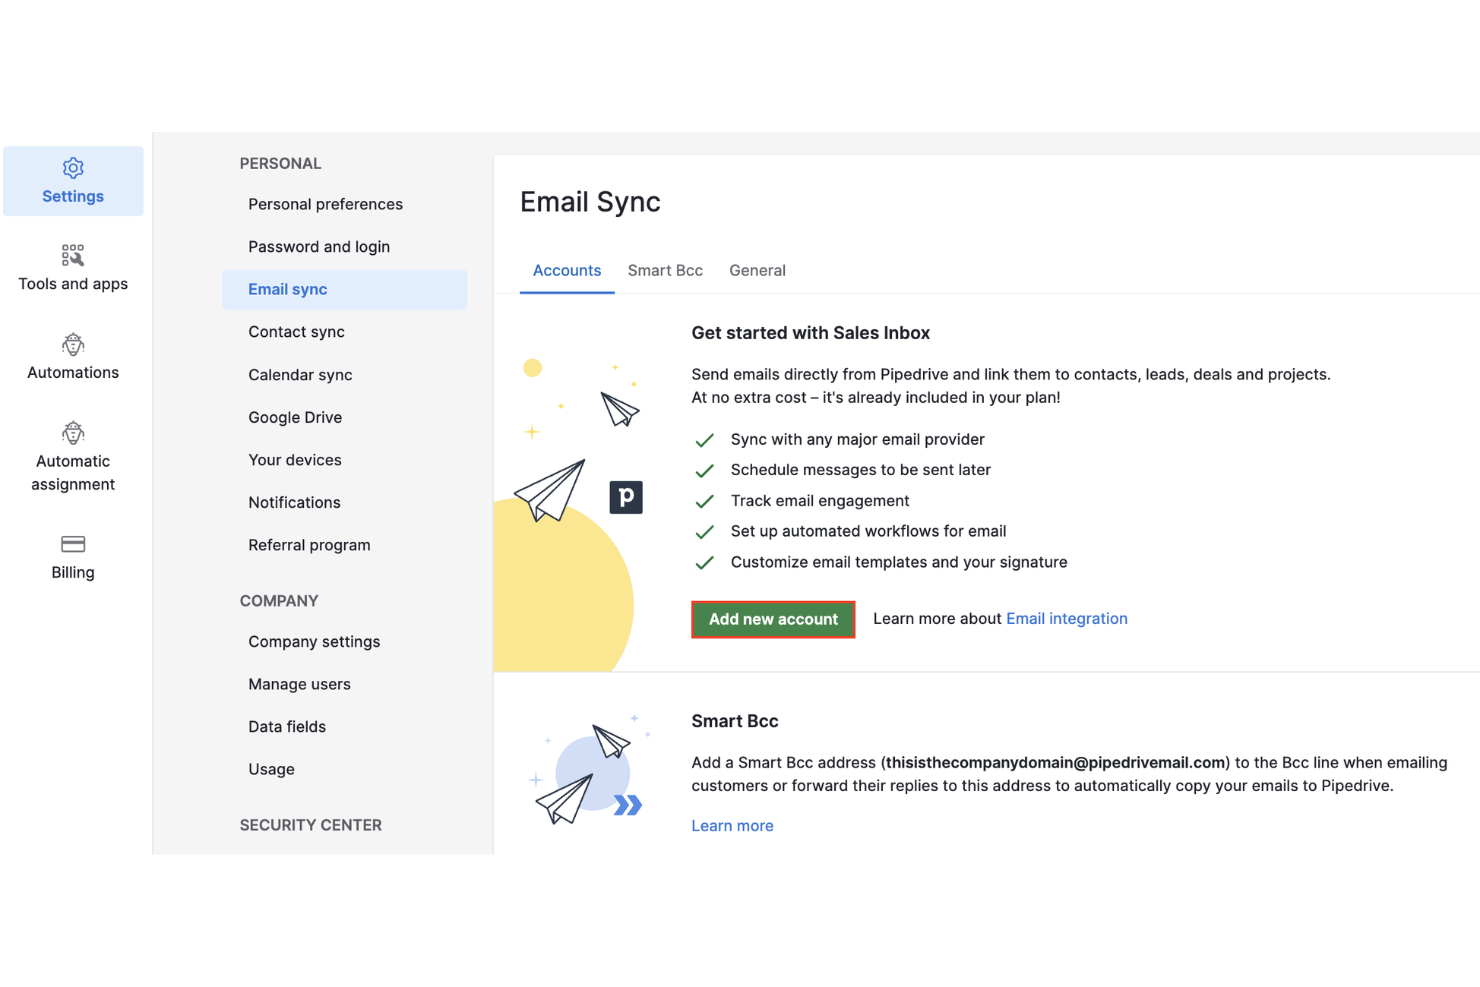
Task: Open Calendar sync settings
Action: point(300,374)
